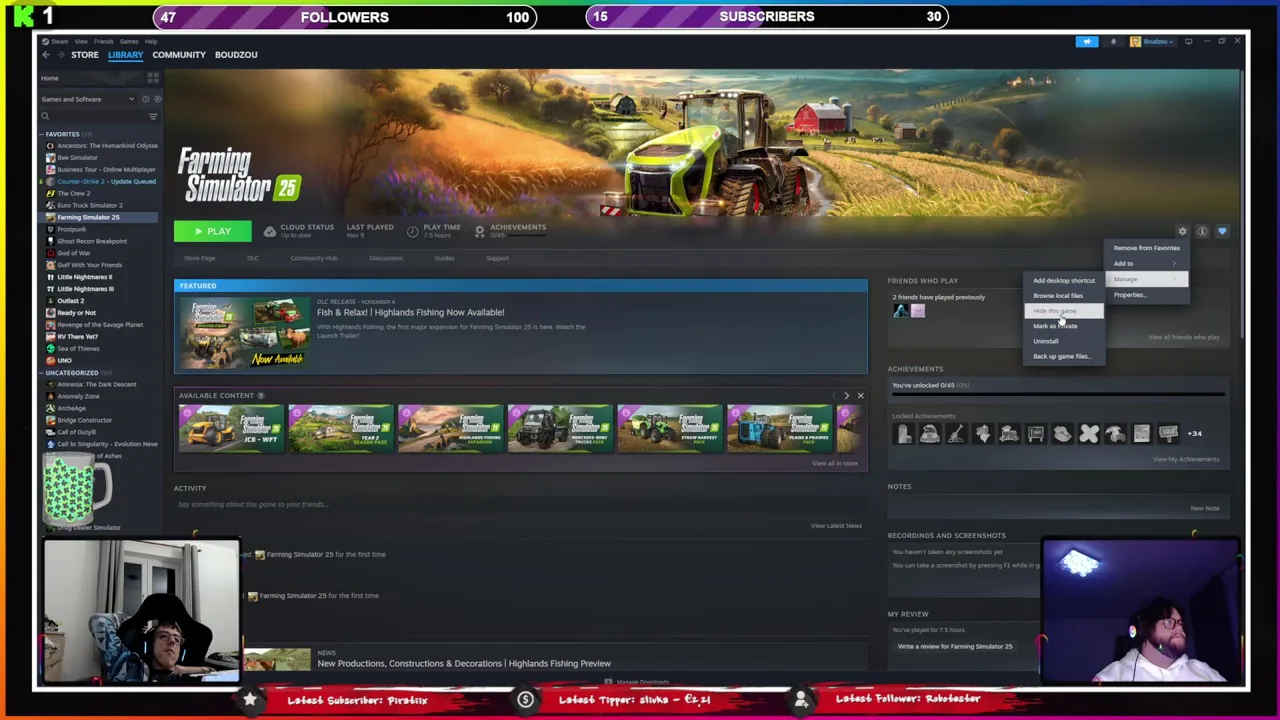The image size is (1280, 720).
Task: Go forward with the navigation arrow
Action: pos(59,55)
